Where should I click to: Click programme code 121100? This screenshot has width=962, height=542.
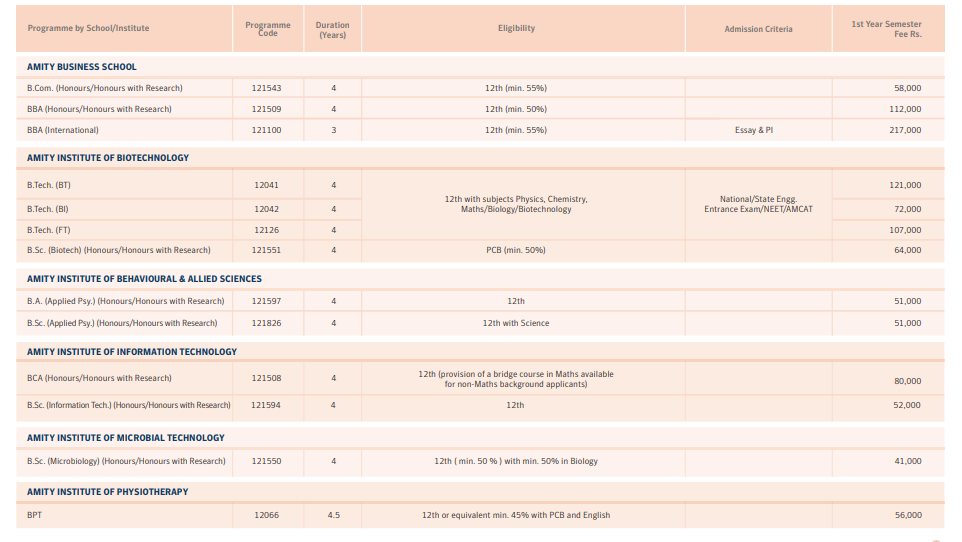(x=266, y=130)
